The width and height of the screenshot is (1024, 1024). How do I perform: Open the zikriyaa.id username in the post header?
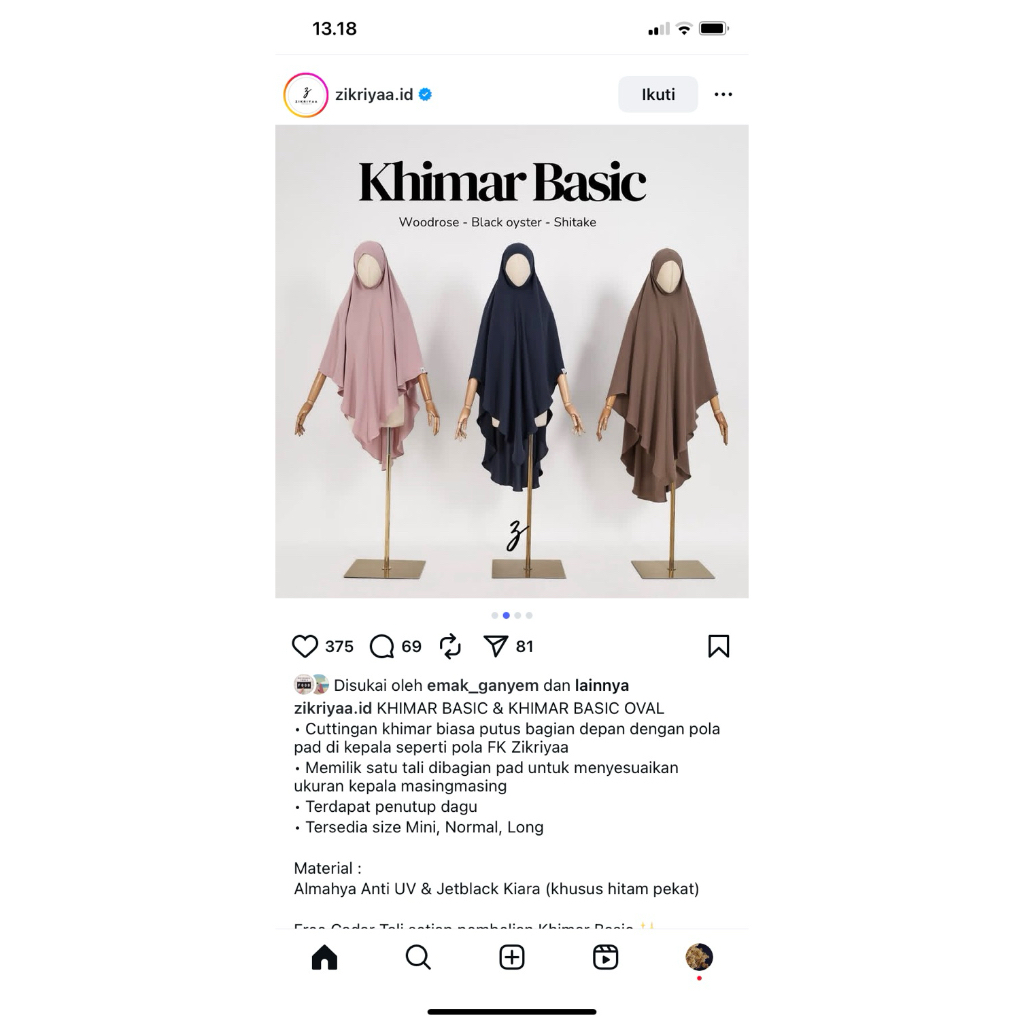point(374,95)
